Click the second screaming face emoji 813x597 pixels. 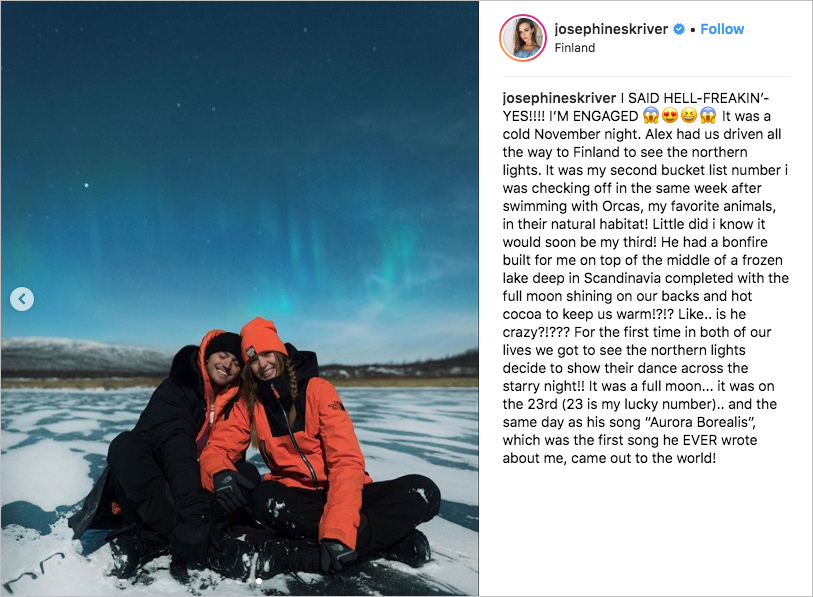pos(708,115)
